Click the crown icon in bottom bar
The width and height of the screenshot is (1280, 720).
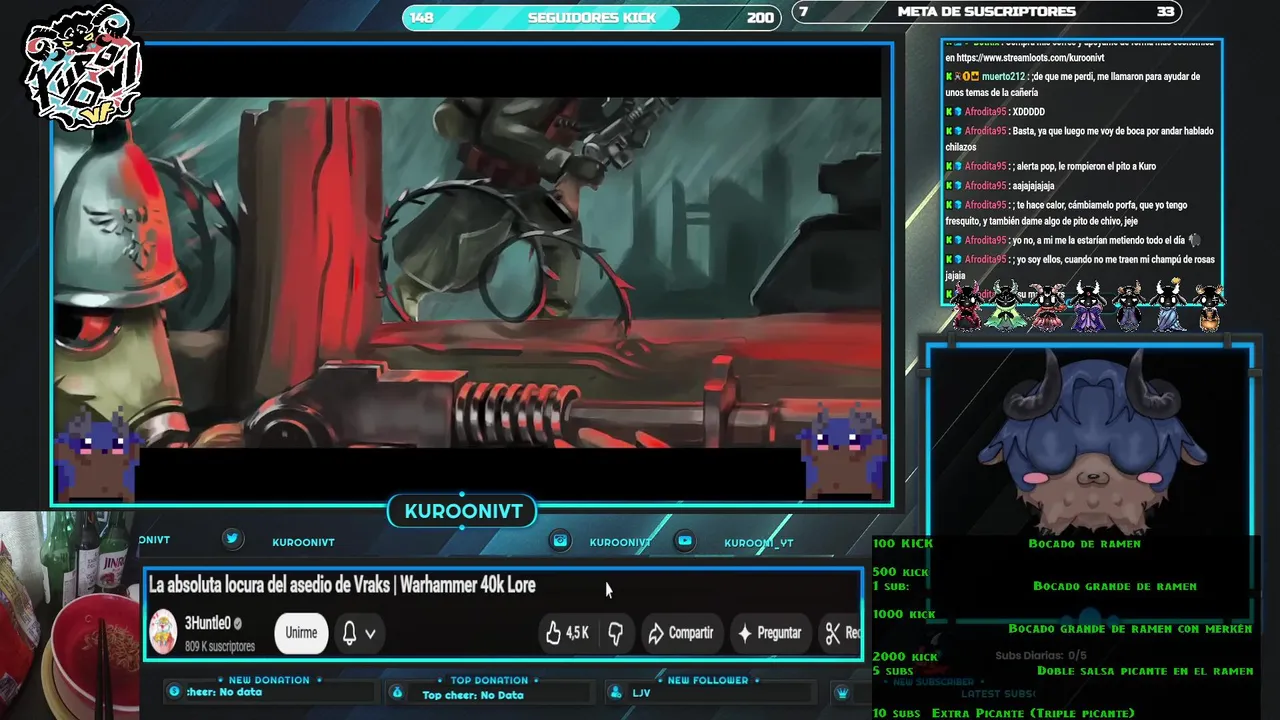(842, 693)
